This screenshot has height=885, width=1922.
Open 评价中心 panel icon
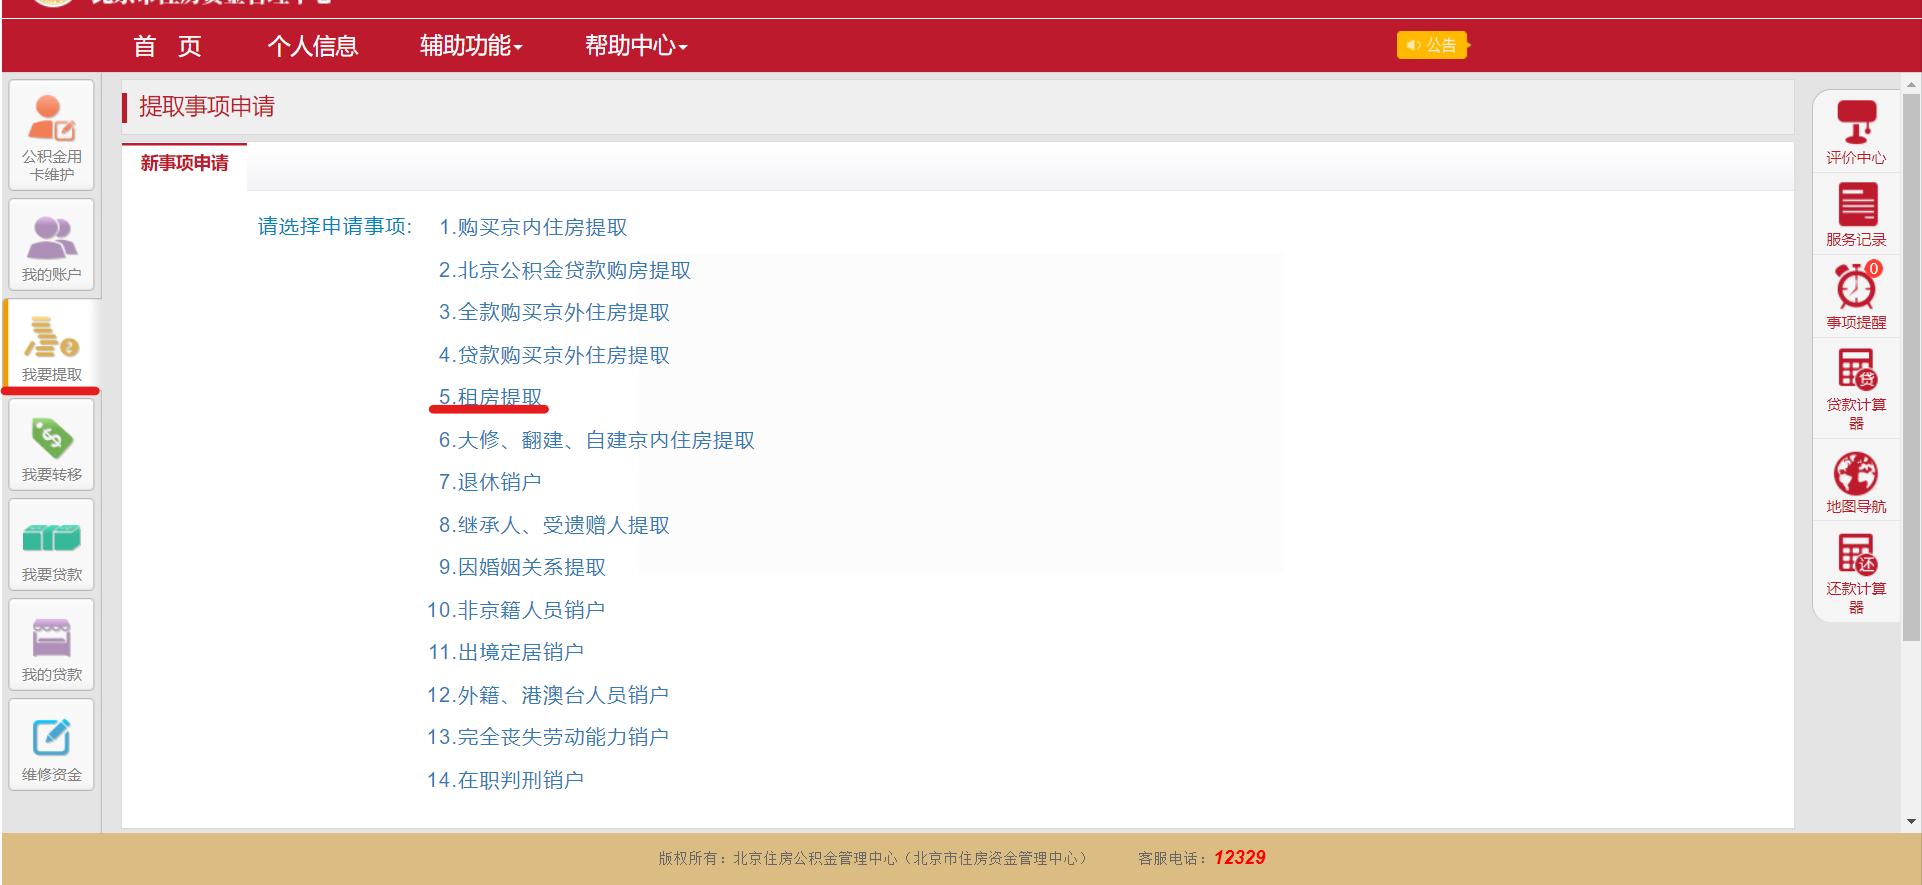pos(1856,132)
